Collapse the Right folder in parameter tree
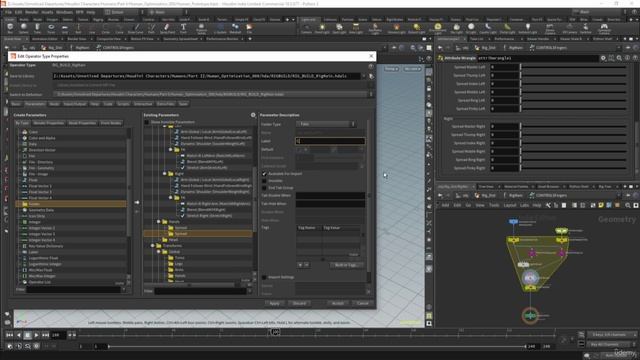The width and height of the screenshot is (640, 360). 165,174
